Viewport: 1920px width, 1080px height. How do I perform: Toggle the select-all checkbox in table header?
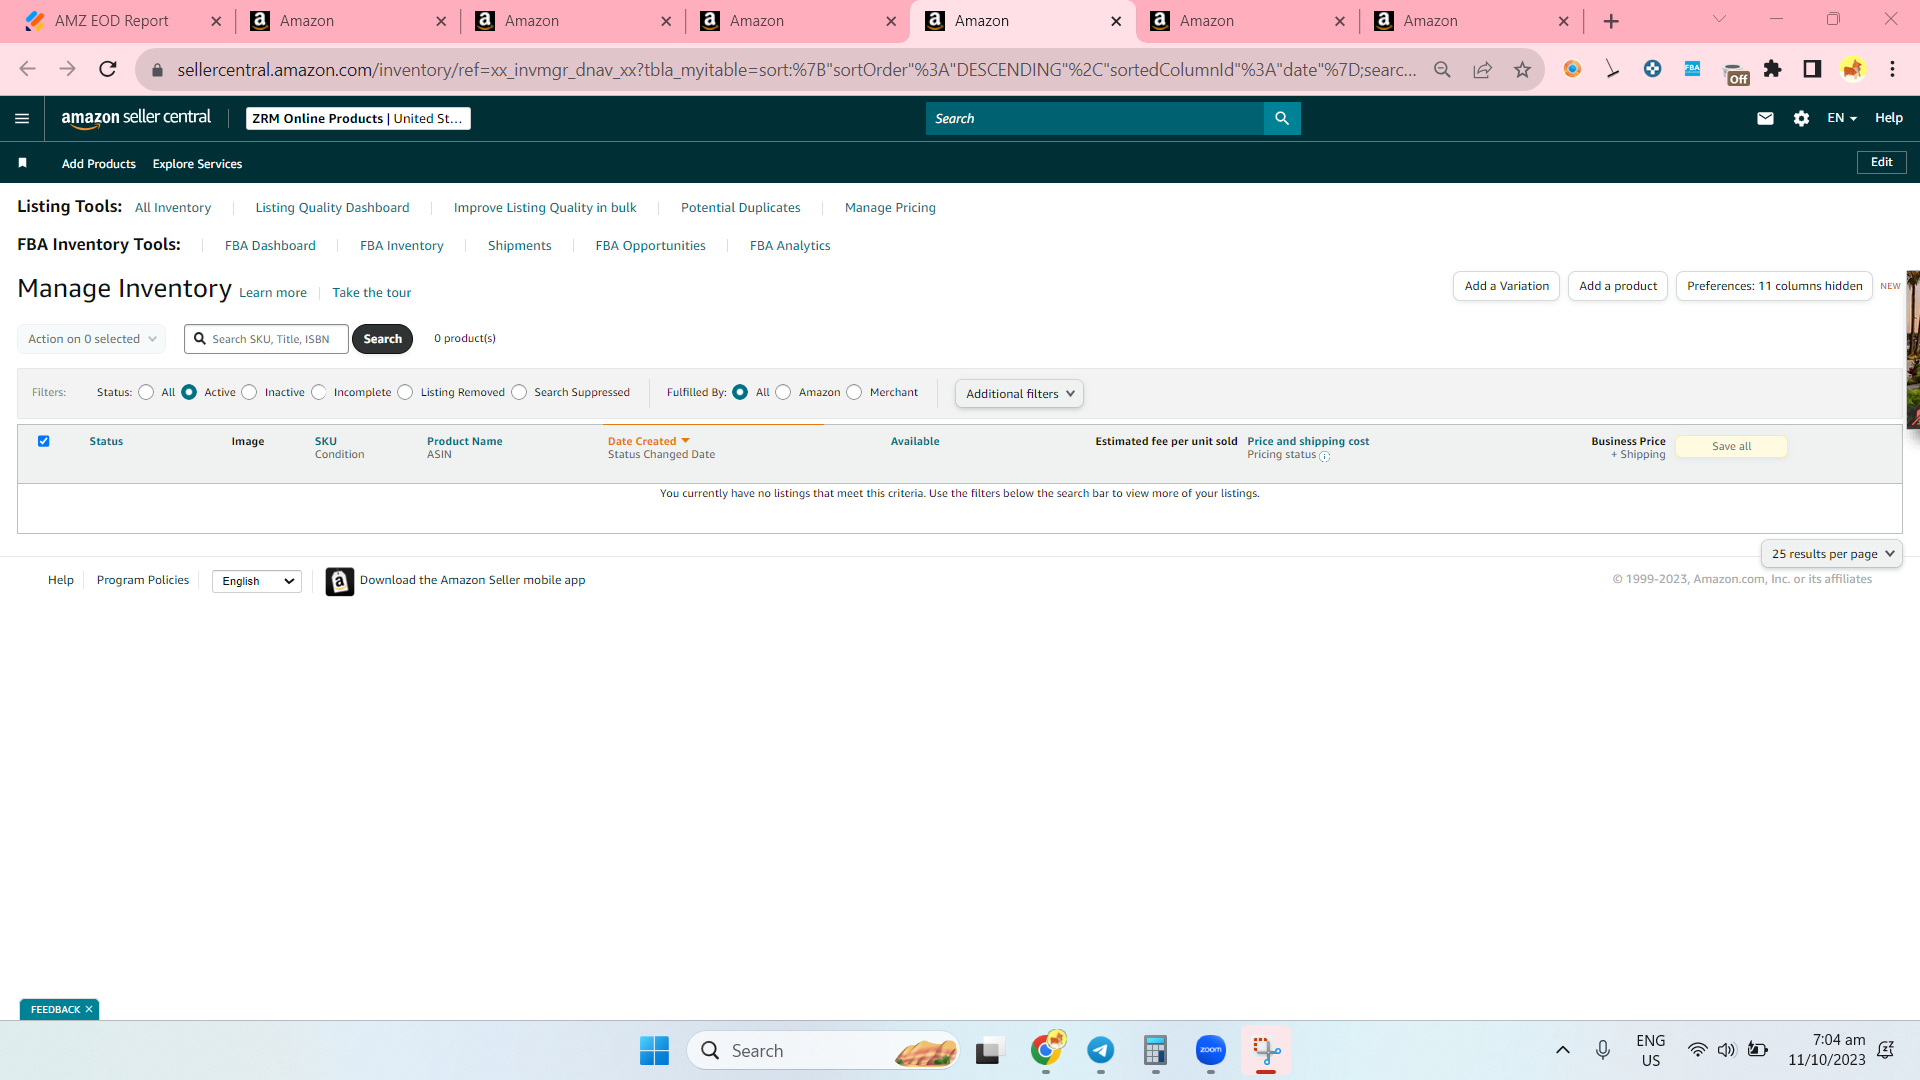pyautogui.click(x=44, y=441)
